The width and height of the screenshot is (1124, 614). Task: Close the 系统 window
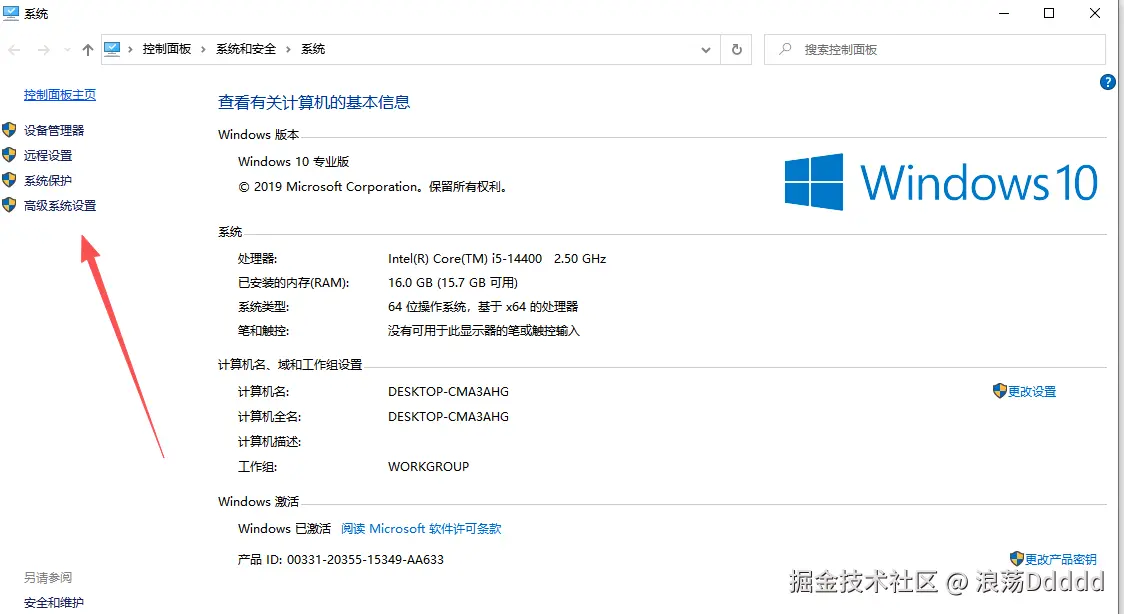[1095, 13]
